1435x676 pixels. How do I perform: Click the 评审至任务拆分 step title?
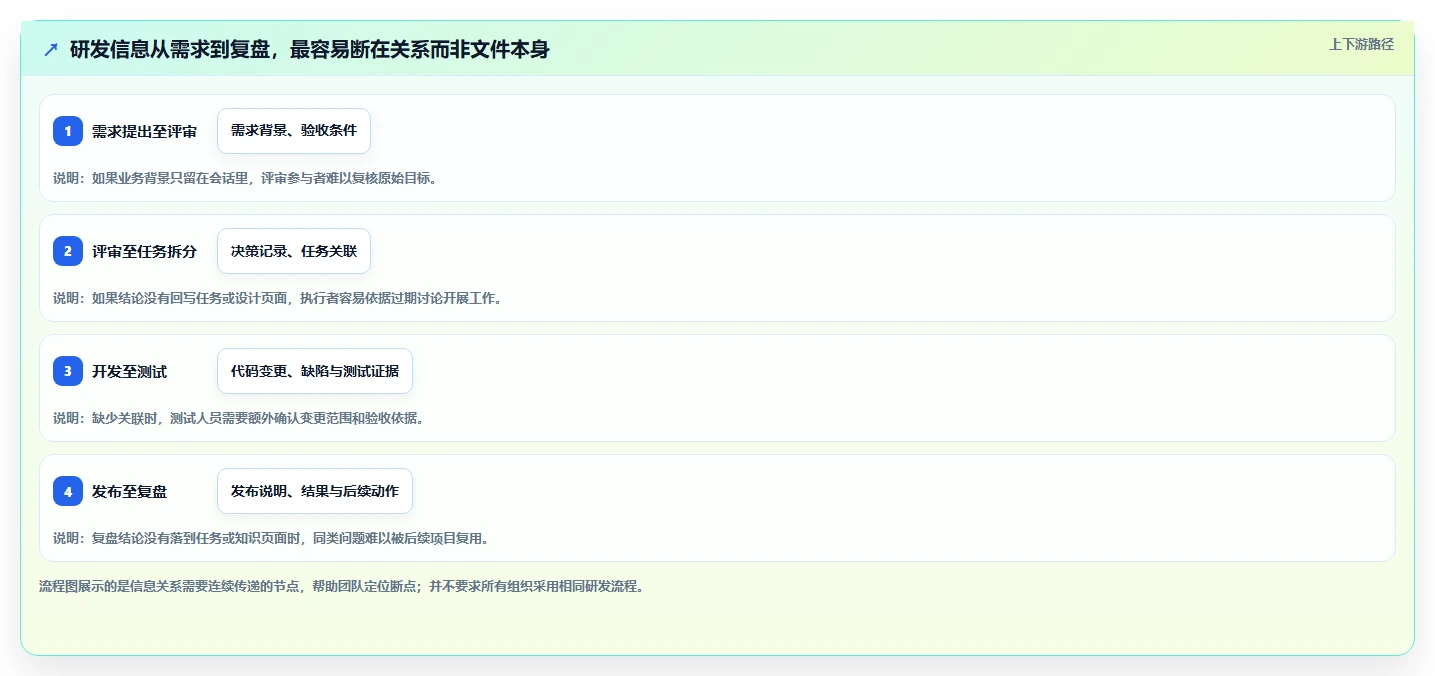click(144, 251)
